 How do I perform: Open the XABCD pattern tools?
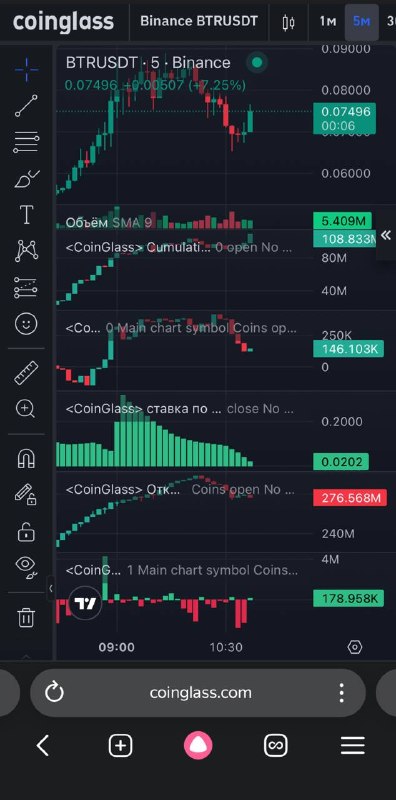[26, 251]
